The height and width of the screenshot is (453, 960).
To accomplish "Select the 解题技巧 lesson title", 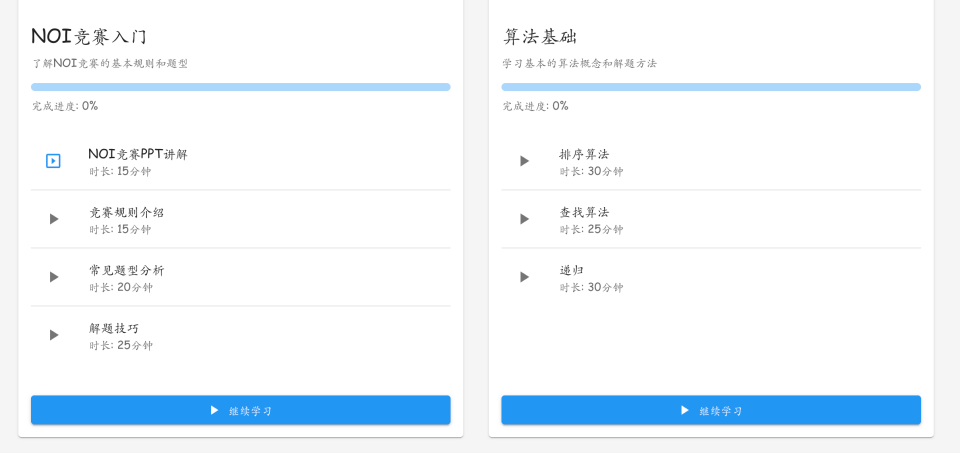I will [x=114, y=328].
